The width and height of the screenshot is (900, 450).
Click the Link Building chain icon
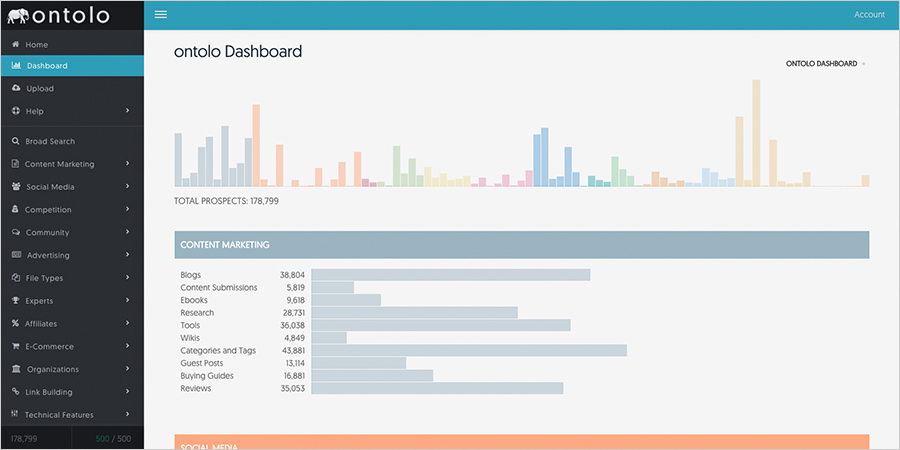(15, 392)
